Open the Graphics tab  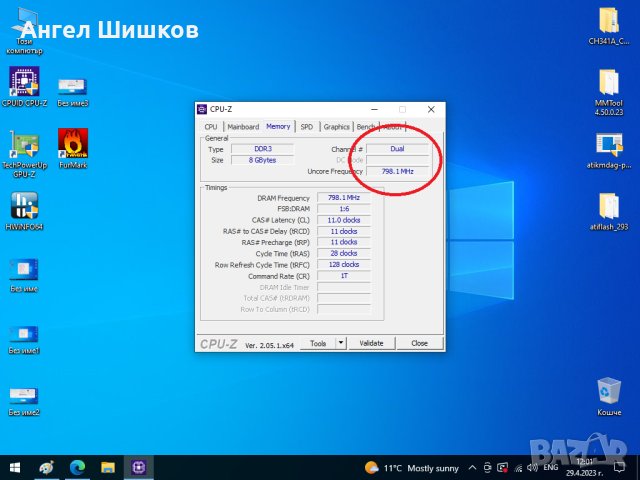(x=336, y=127)
